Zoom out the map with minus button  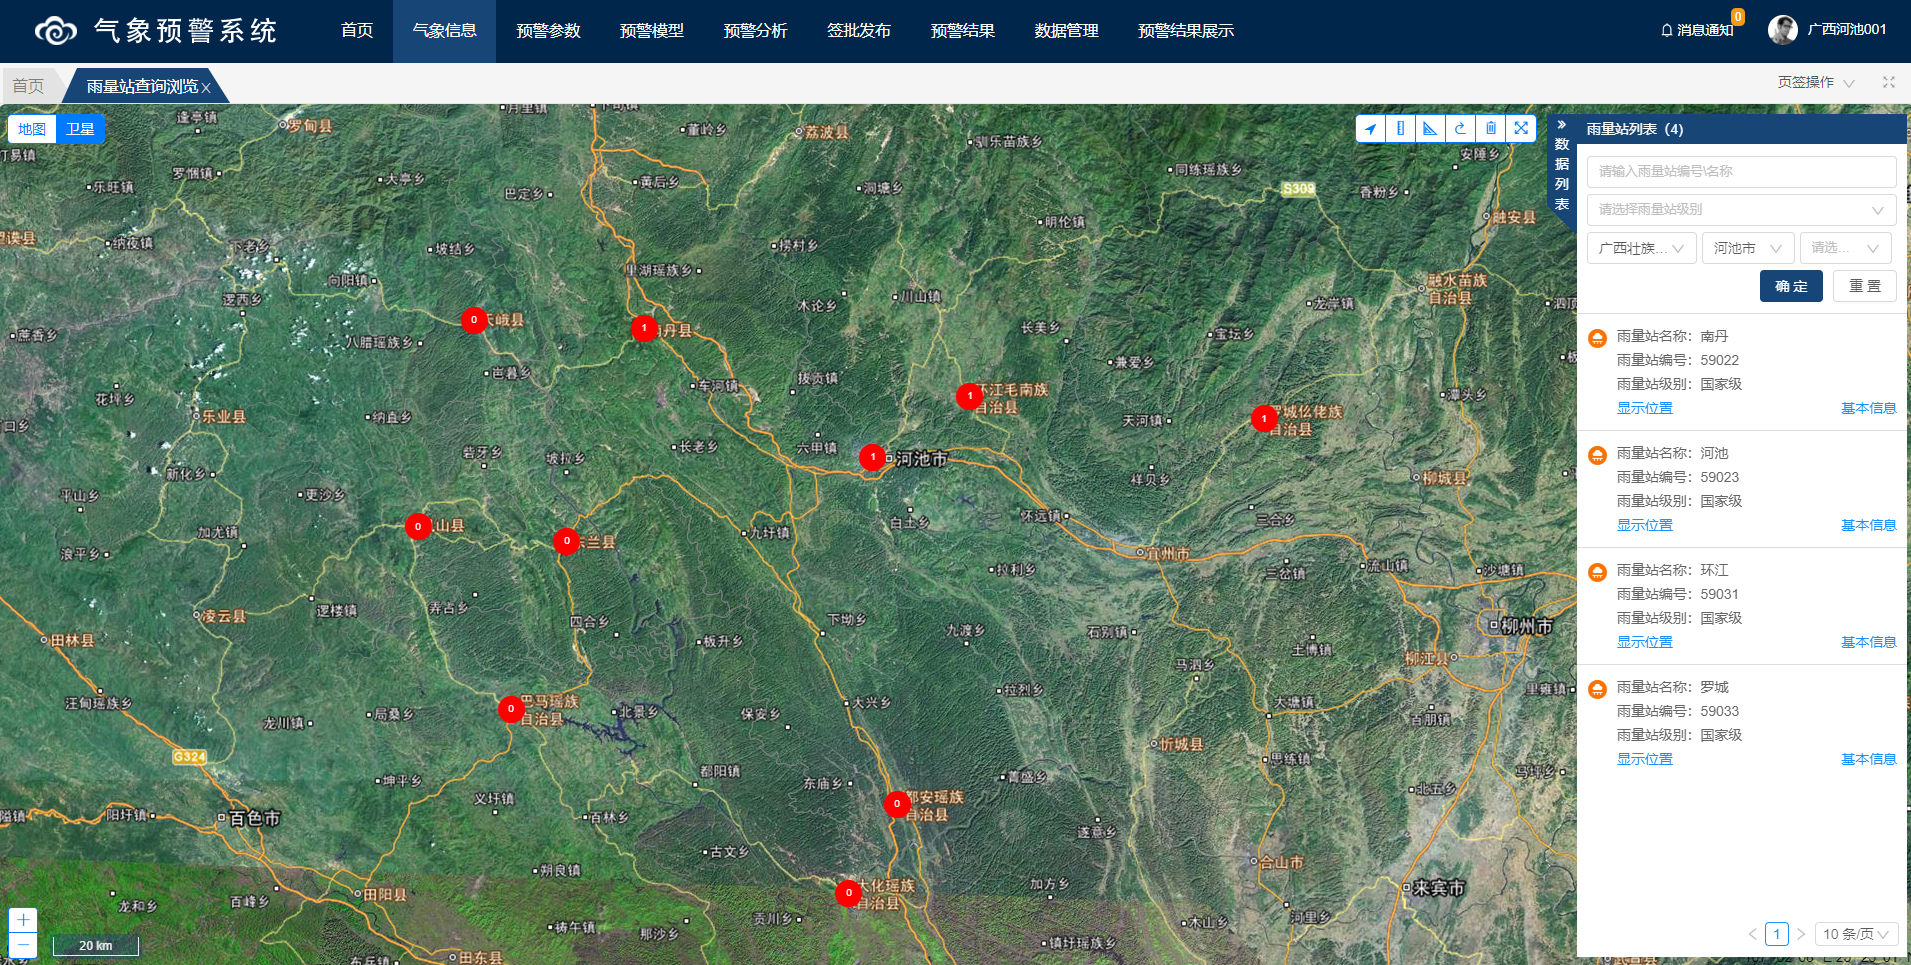[23, 945]
